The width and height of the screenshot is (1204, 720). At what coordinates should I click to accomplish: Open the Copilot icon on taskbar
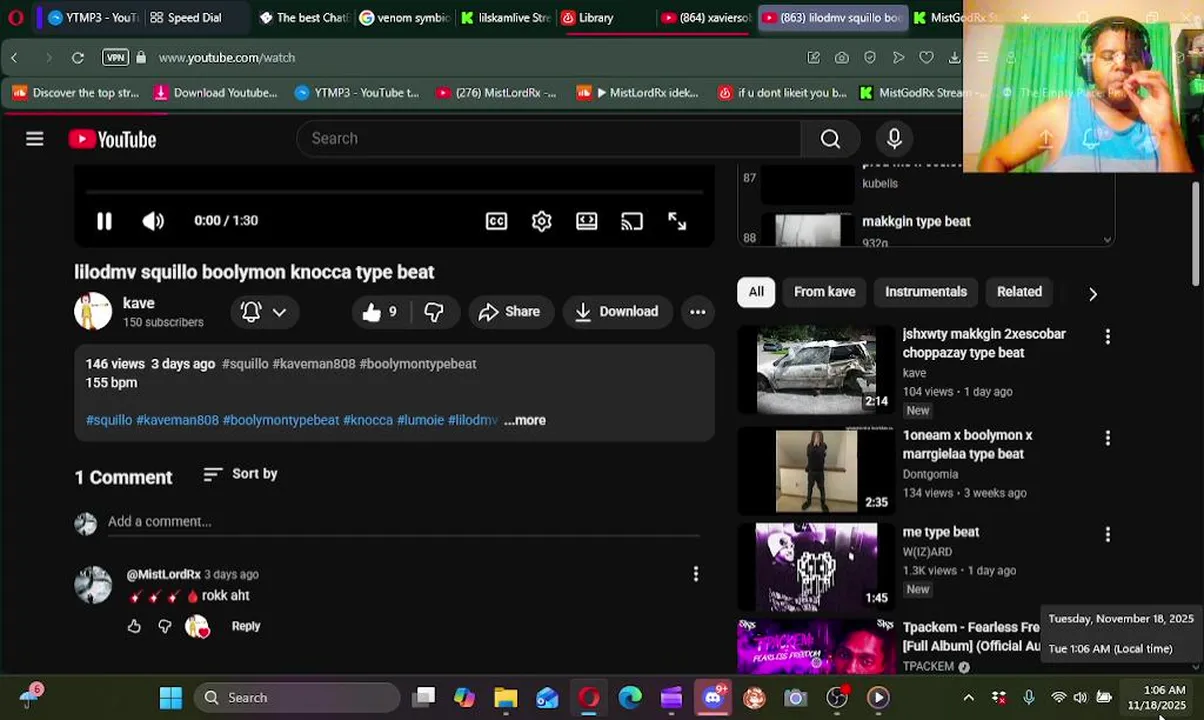(464, 698)
